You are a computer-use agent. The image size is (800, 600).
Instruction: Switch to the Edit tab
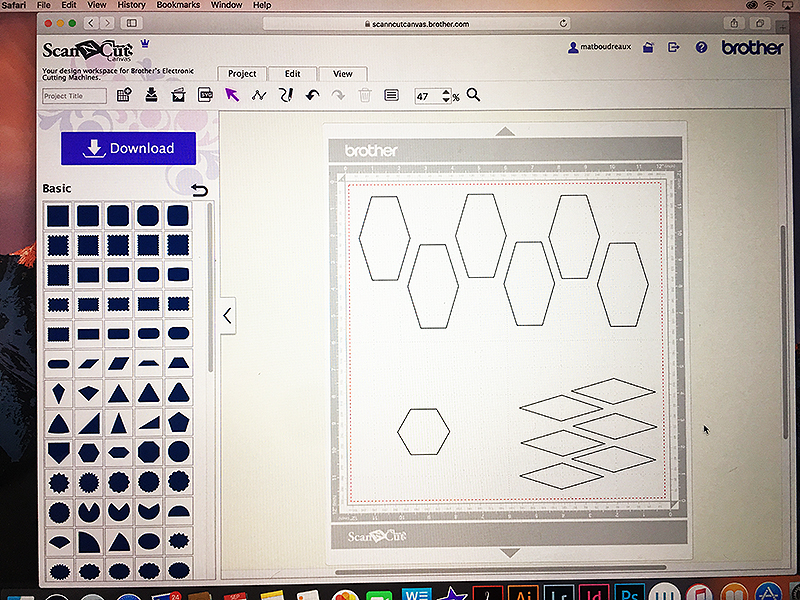tap(292, 73)
